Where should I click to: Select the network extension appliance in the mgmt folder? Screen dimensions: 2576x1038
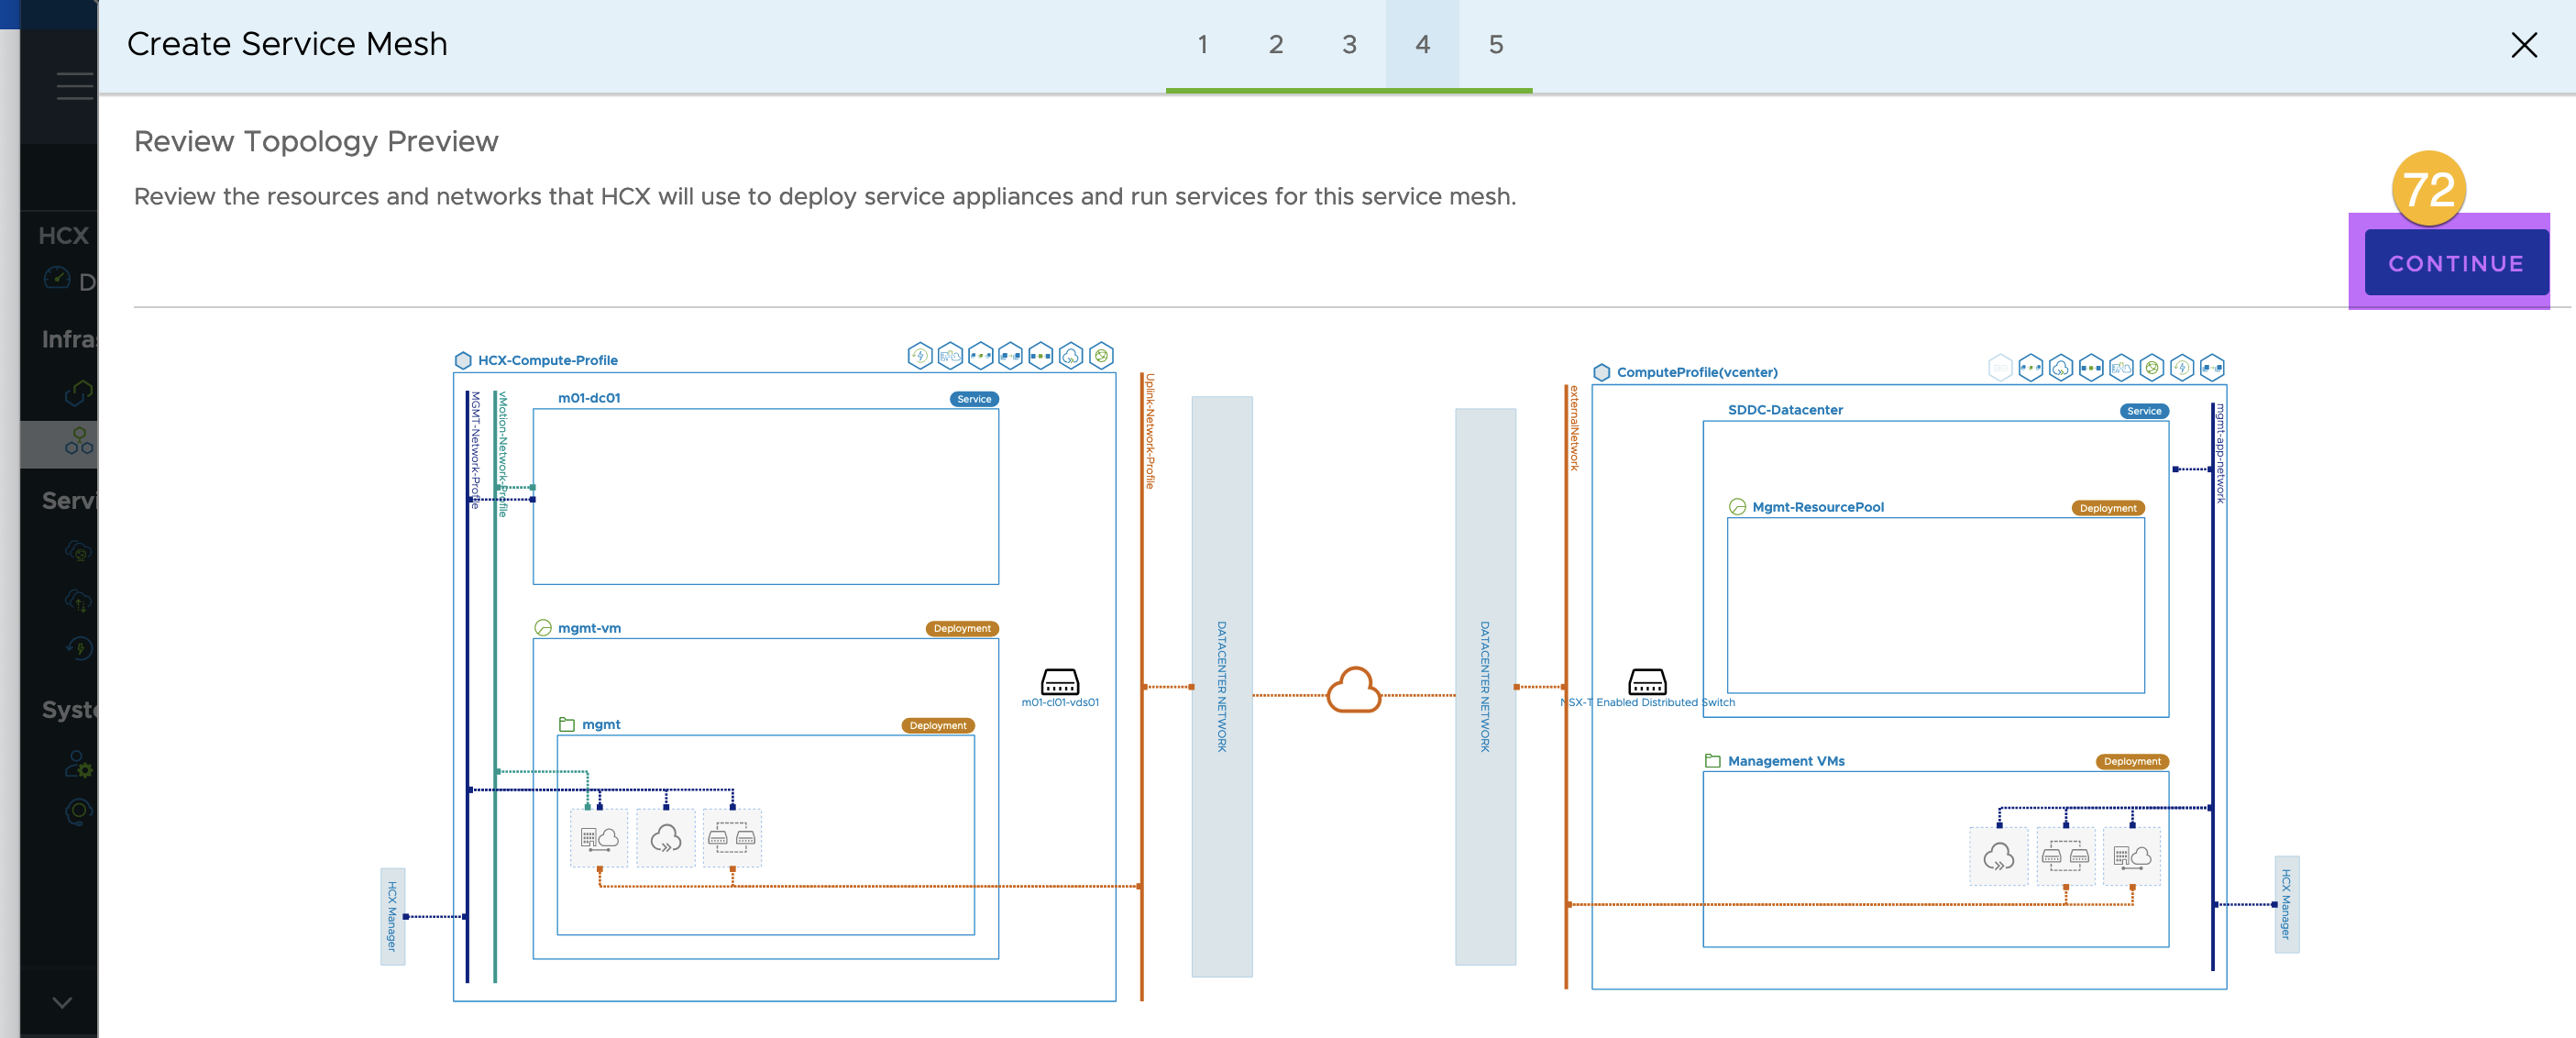732,838
